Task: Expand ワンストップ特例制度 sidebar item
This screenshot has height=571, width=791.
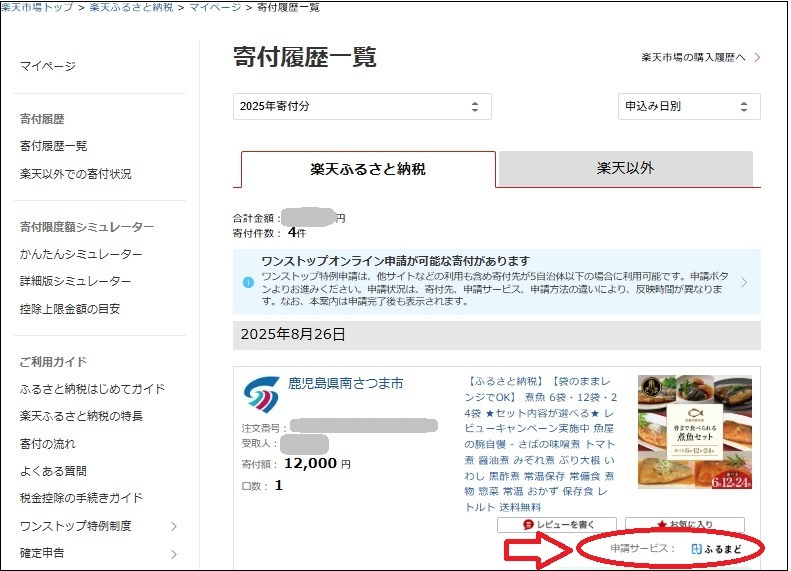Action: (173, 526)
